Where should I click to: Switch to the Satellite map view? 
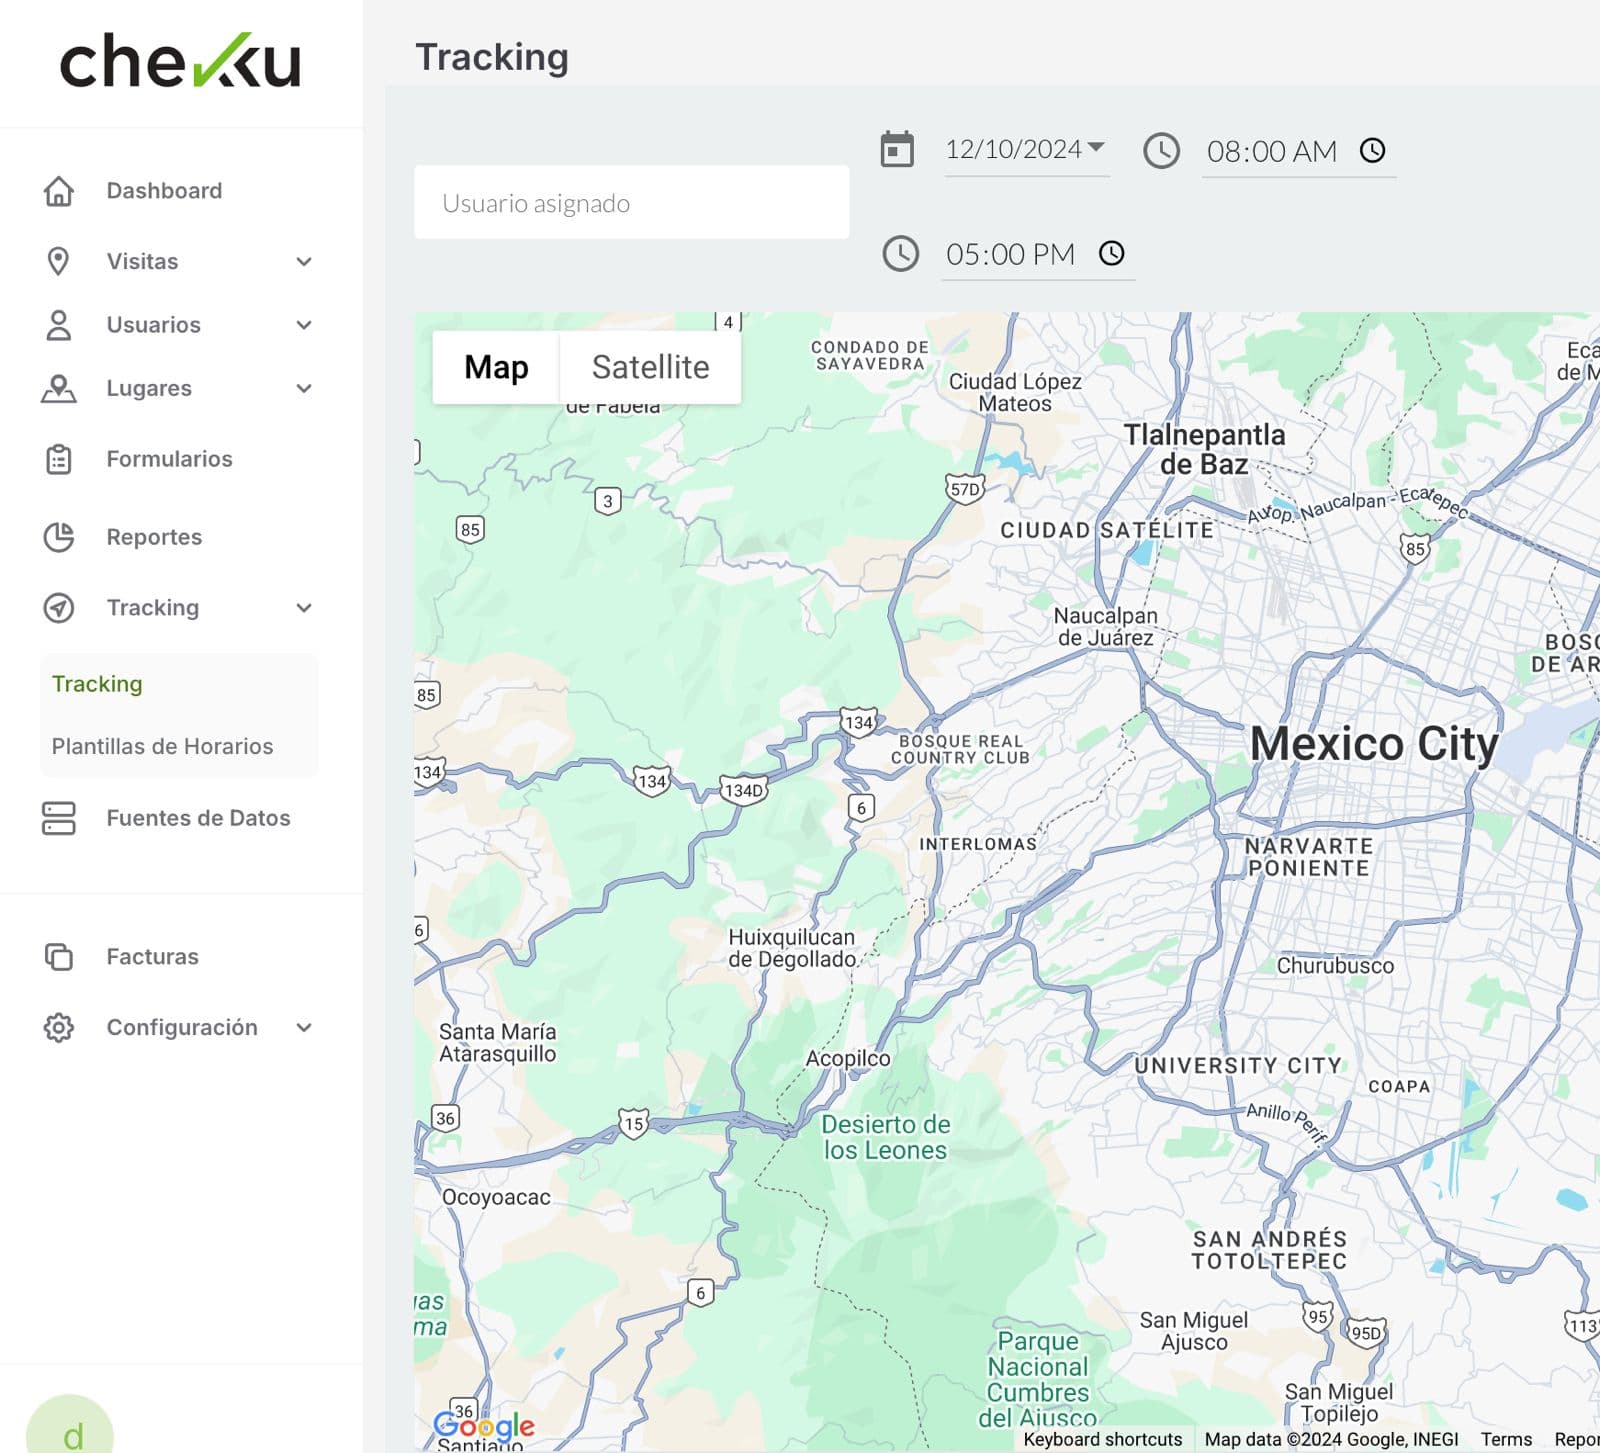pyautogui.click(x=651, y=366)
